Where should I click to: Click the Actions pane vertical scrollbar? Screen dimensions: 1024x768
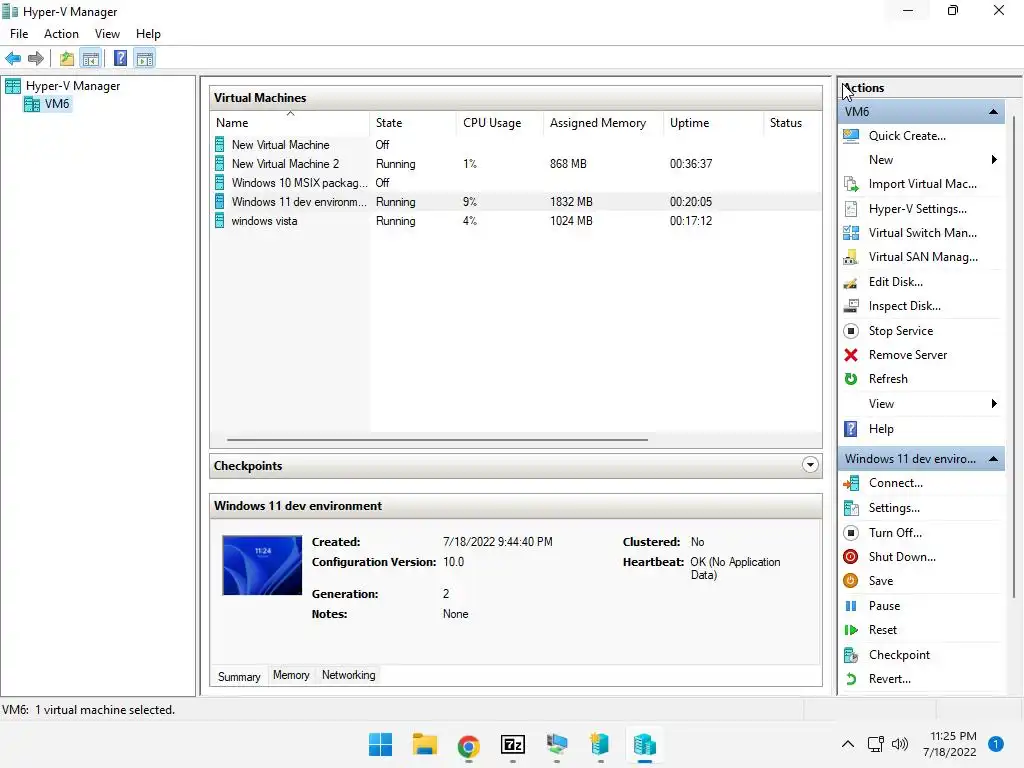[1014, 356]
